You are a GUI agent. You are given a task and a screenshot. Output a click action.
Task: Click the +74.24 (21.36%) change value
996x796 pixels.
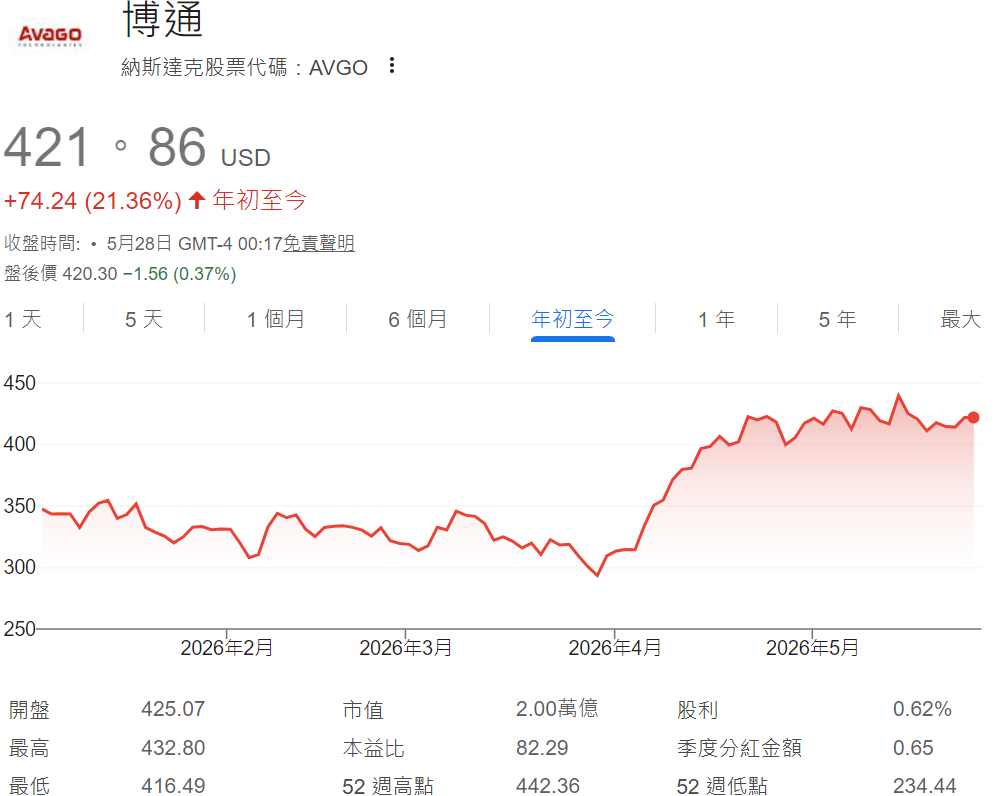tap(93, 201)
